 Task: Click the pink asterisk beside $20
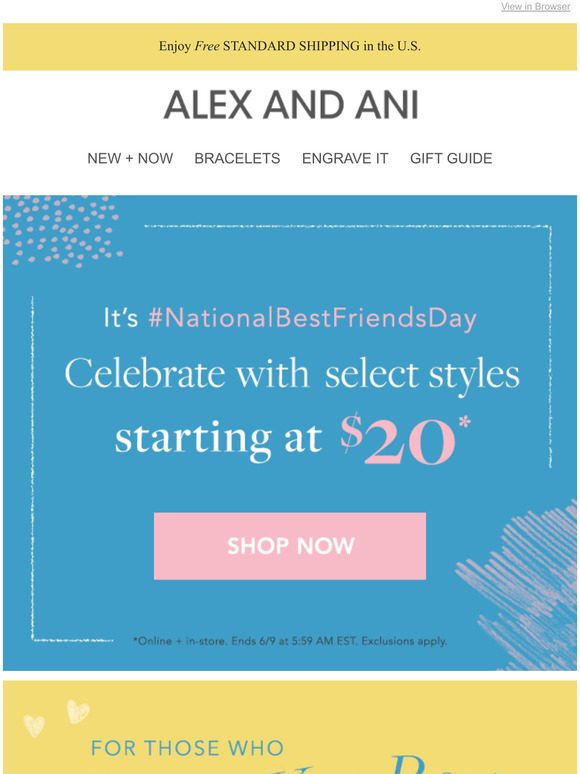click(464, 423)
